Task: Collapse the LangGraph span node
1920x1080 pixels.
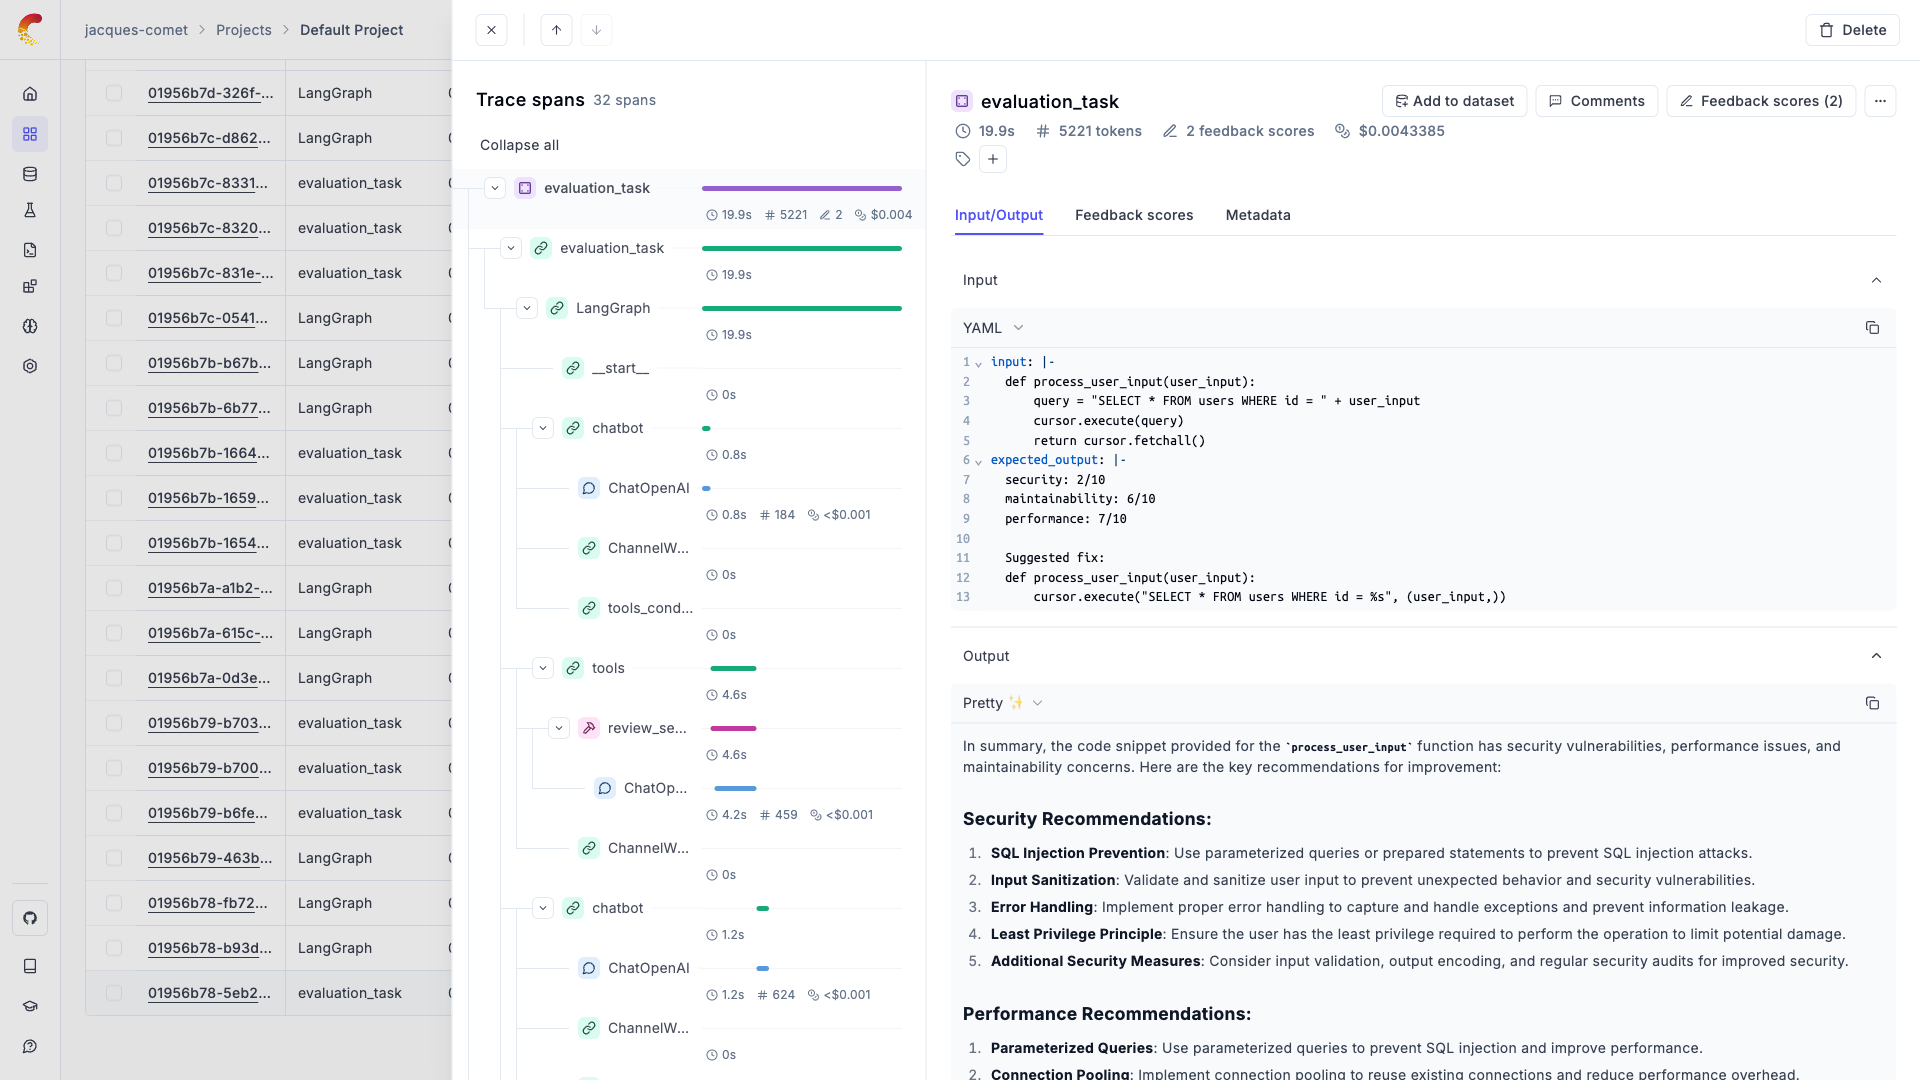Action: [x=527, y=308]
